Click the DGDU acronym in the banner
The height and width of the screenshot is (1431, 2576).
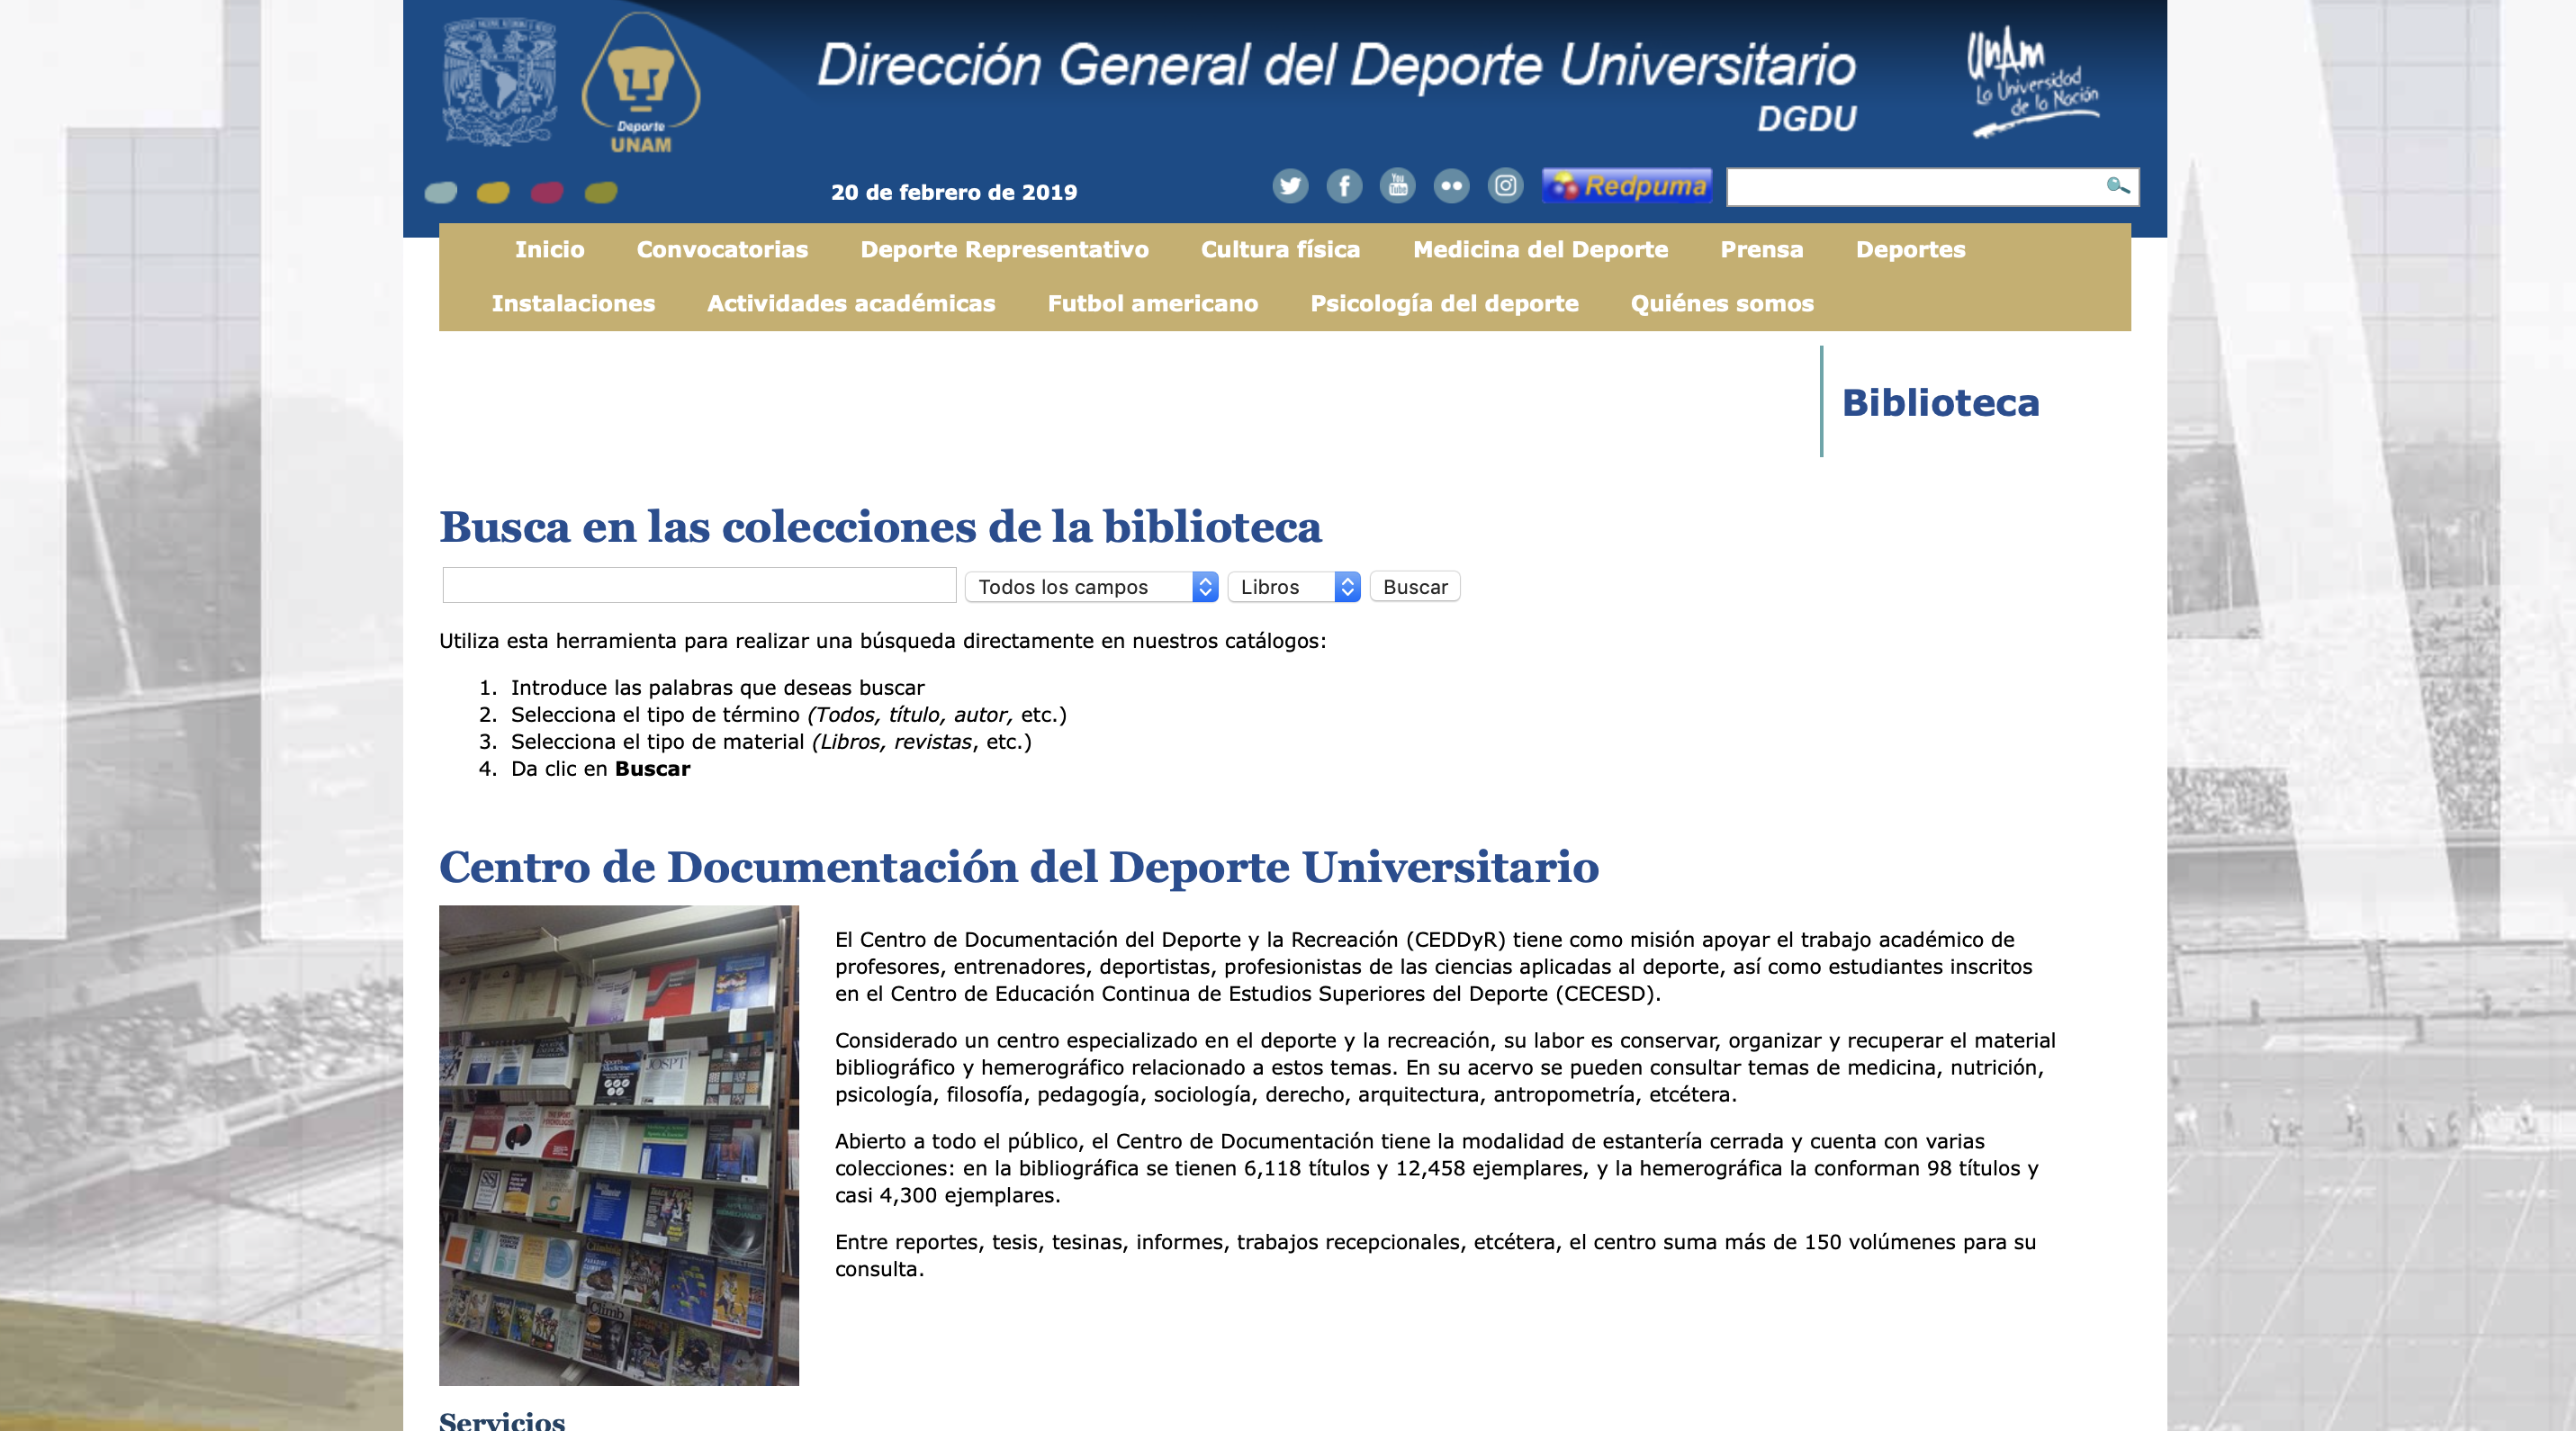click(x=1806, y=119)
